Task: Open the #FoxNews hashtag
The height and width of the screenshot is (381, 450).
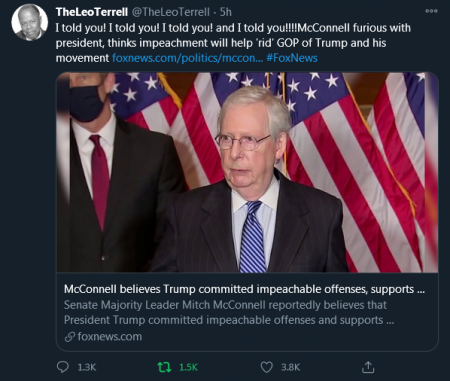Action: pyautogui.click(x=292, y=58)
